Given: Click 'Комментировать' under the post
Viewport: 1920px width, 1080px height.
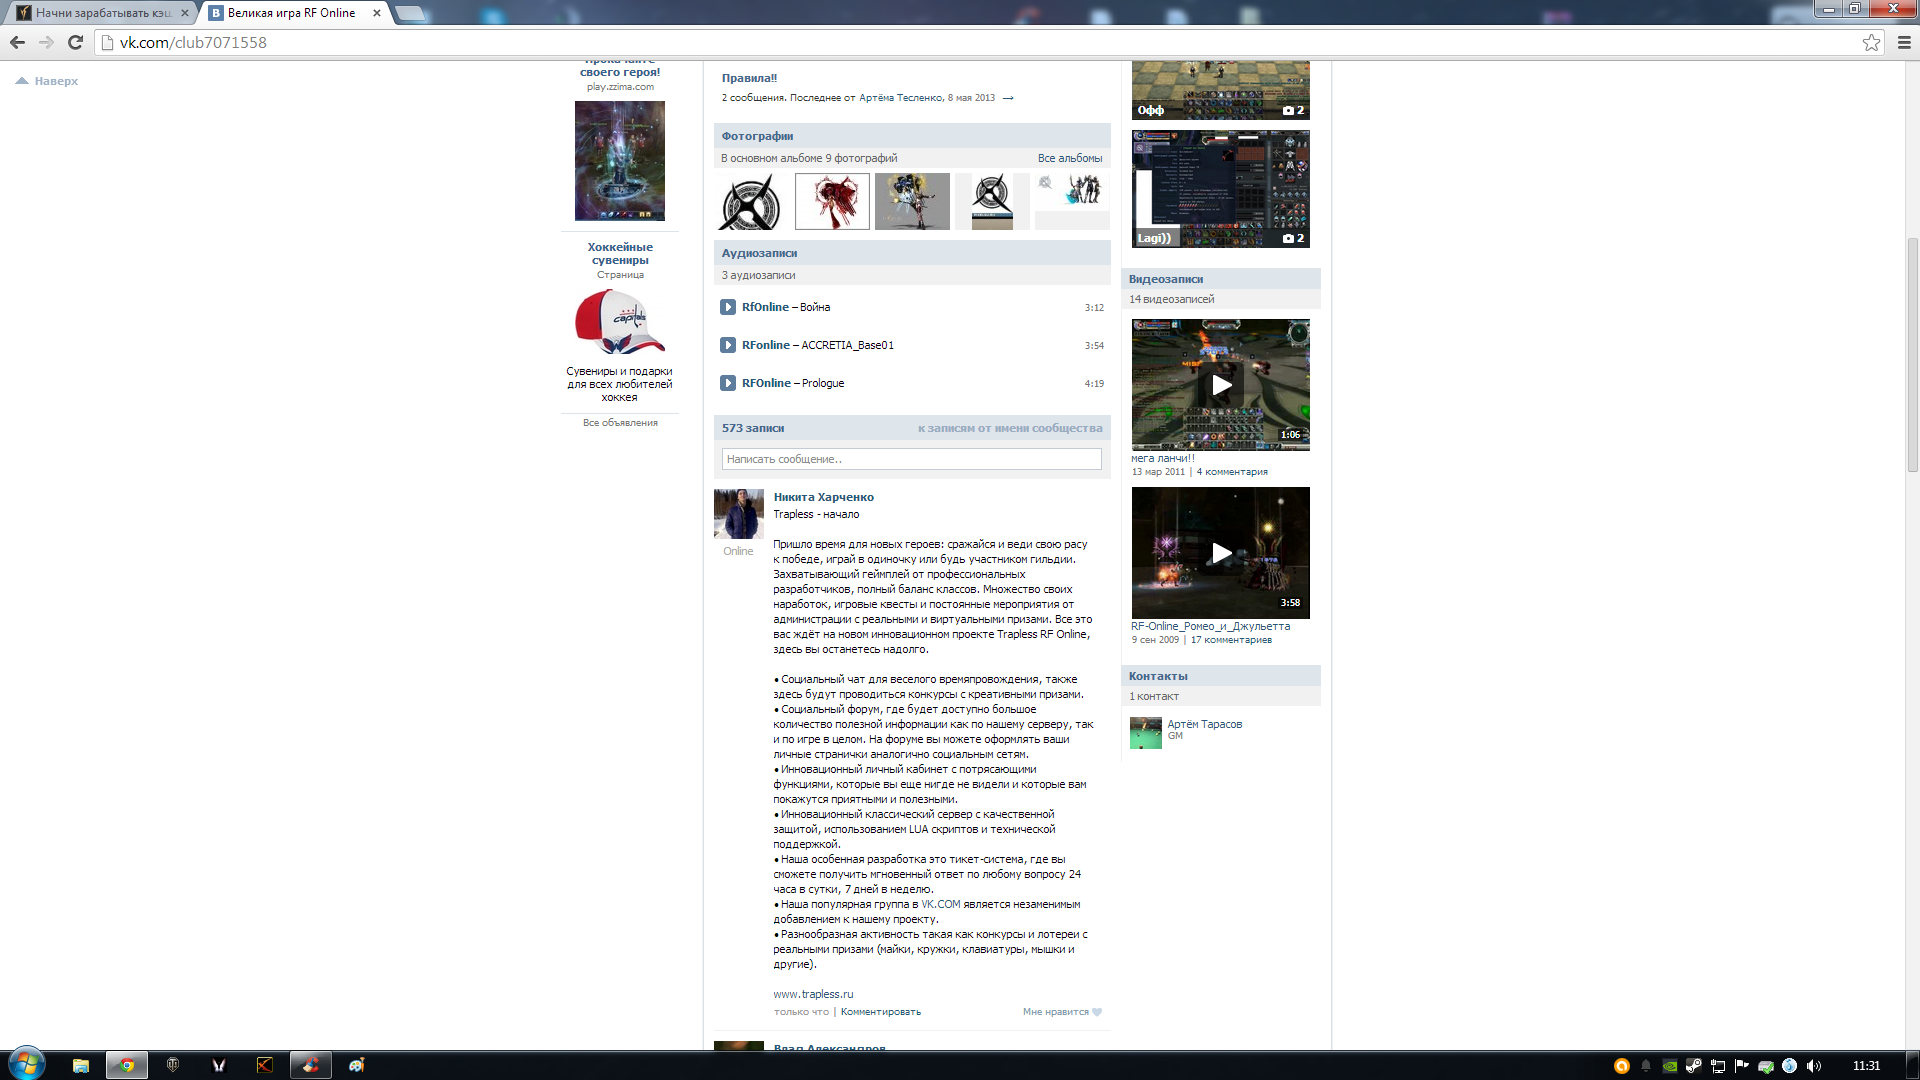Looking at the screenshot, I should click(x=880, y=1012).
